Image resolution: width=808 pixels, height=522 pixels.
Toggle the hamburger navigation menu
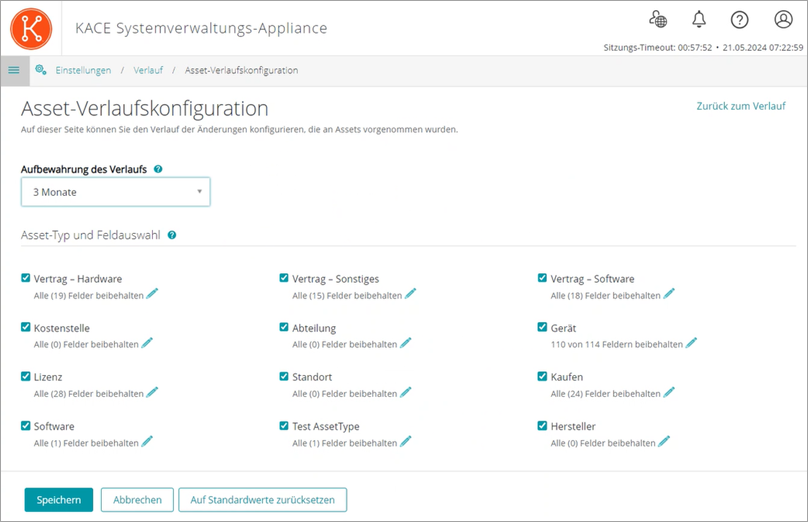pos(14,70)
